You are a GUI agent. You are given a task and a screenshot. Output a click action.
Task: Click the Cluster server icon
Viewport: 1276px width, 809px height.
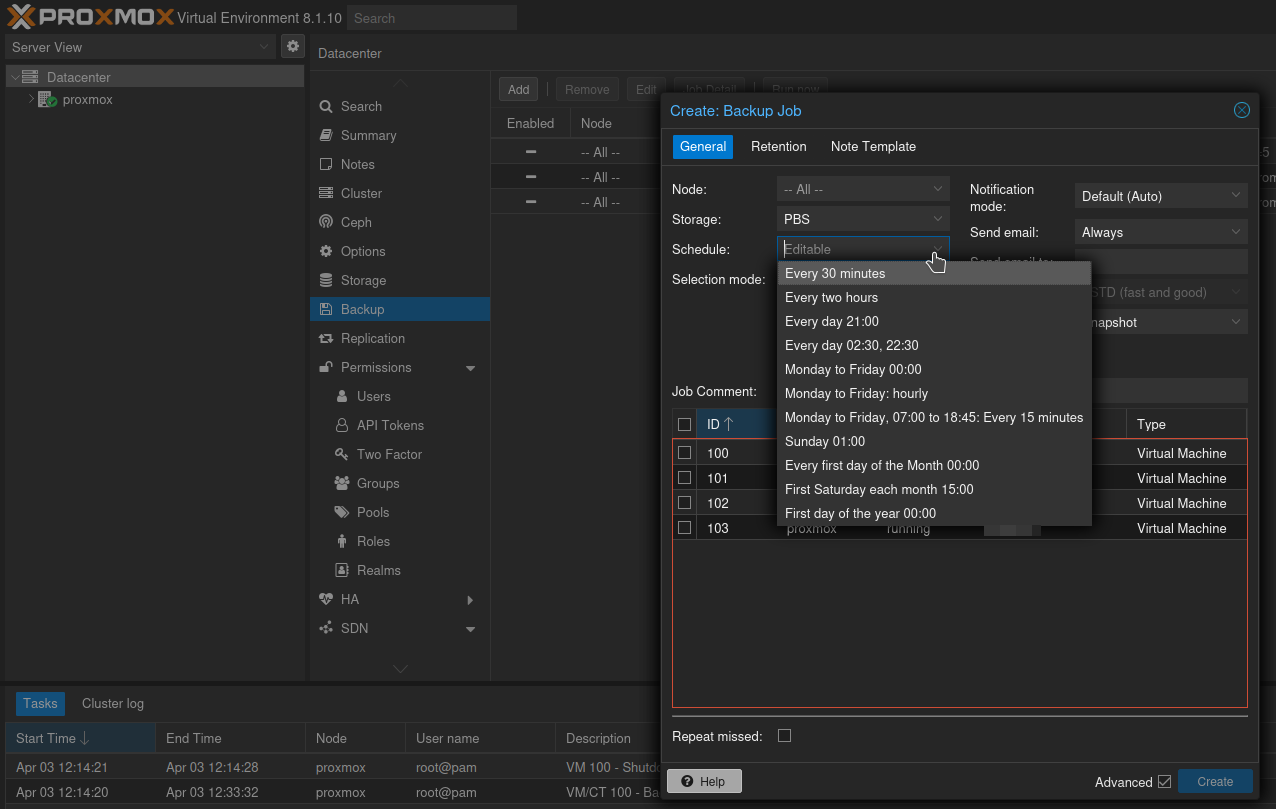[326, 194]
